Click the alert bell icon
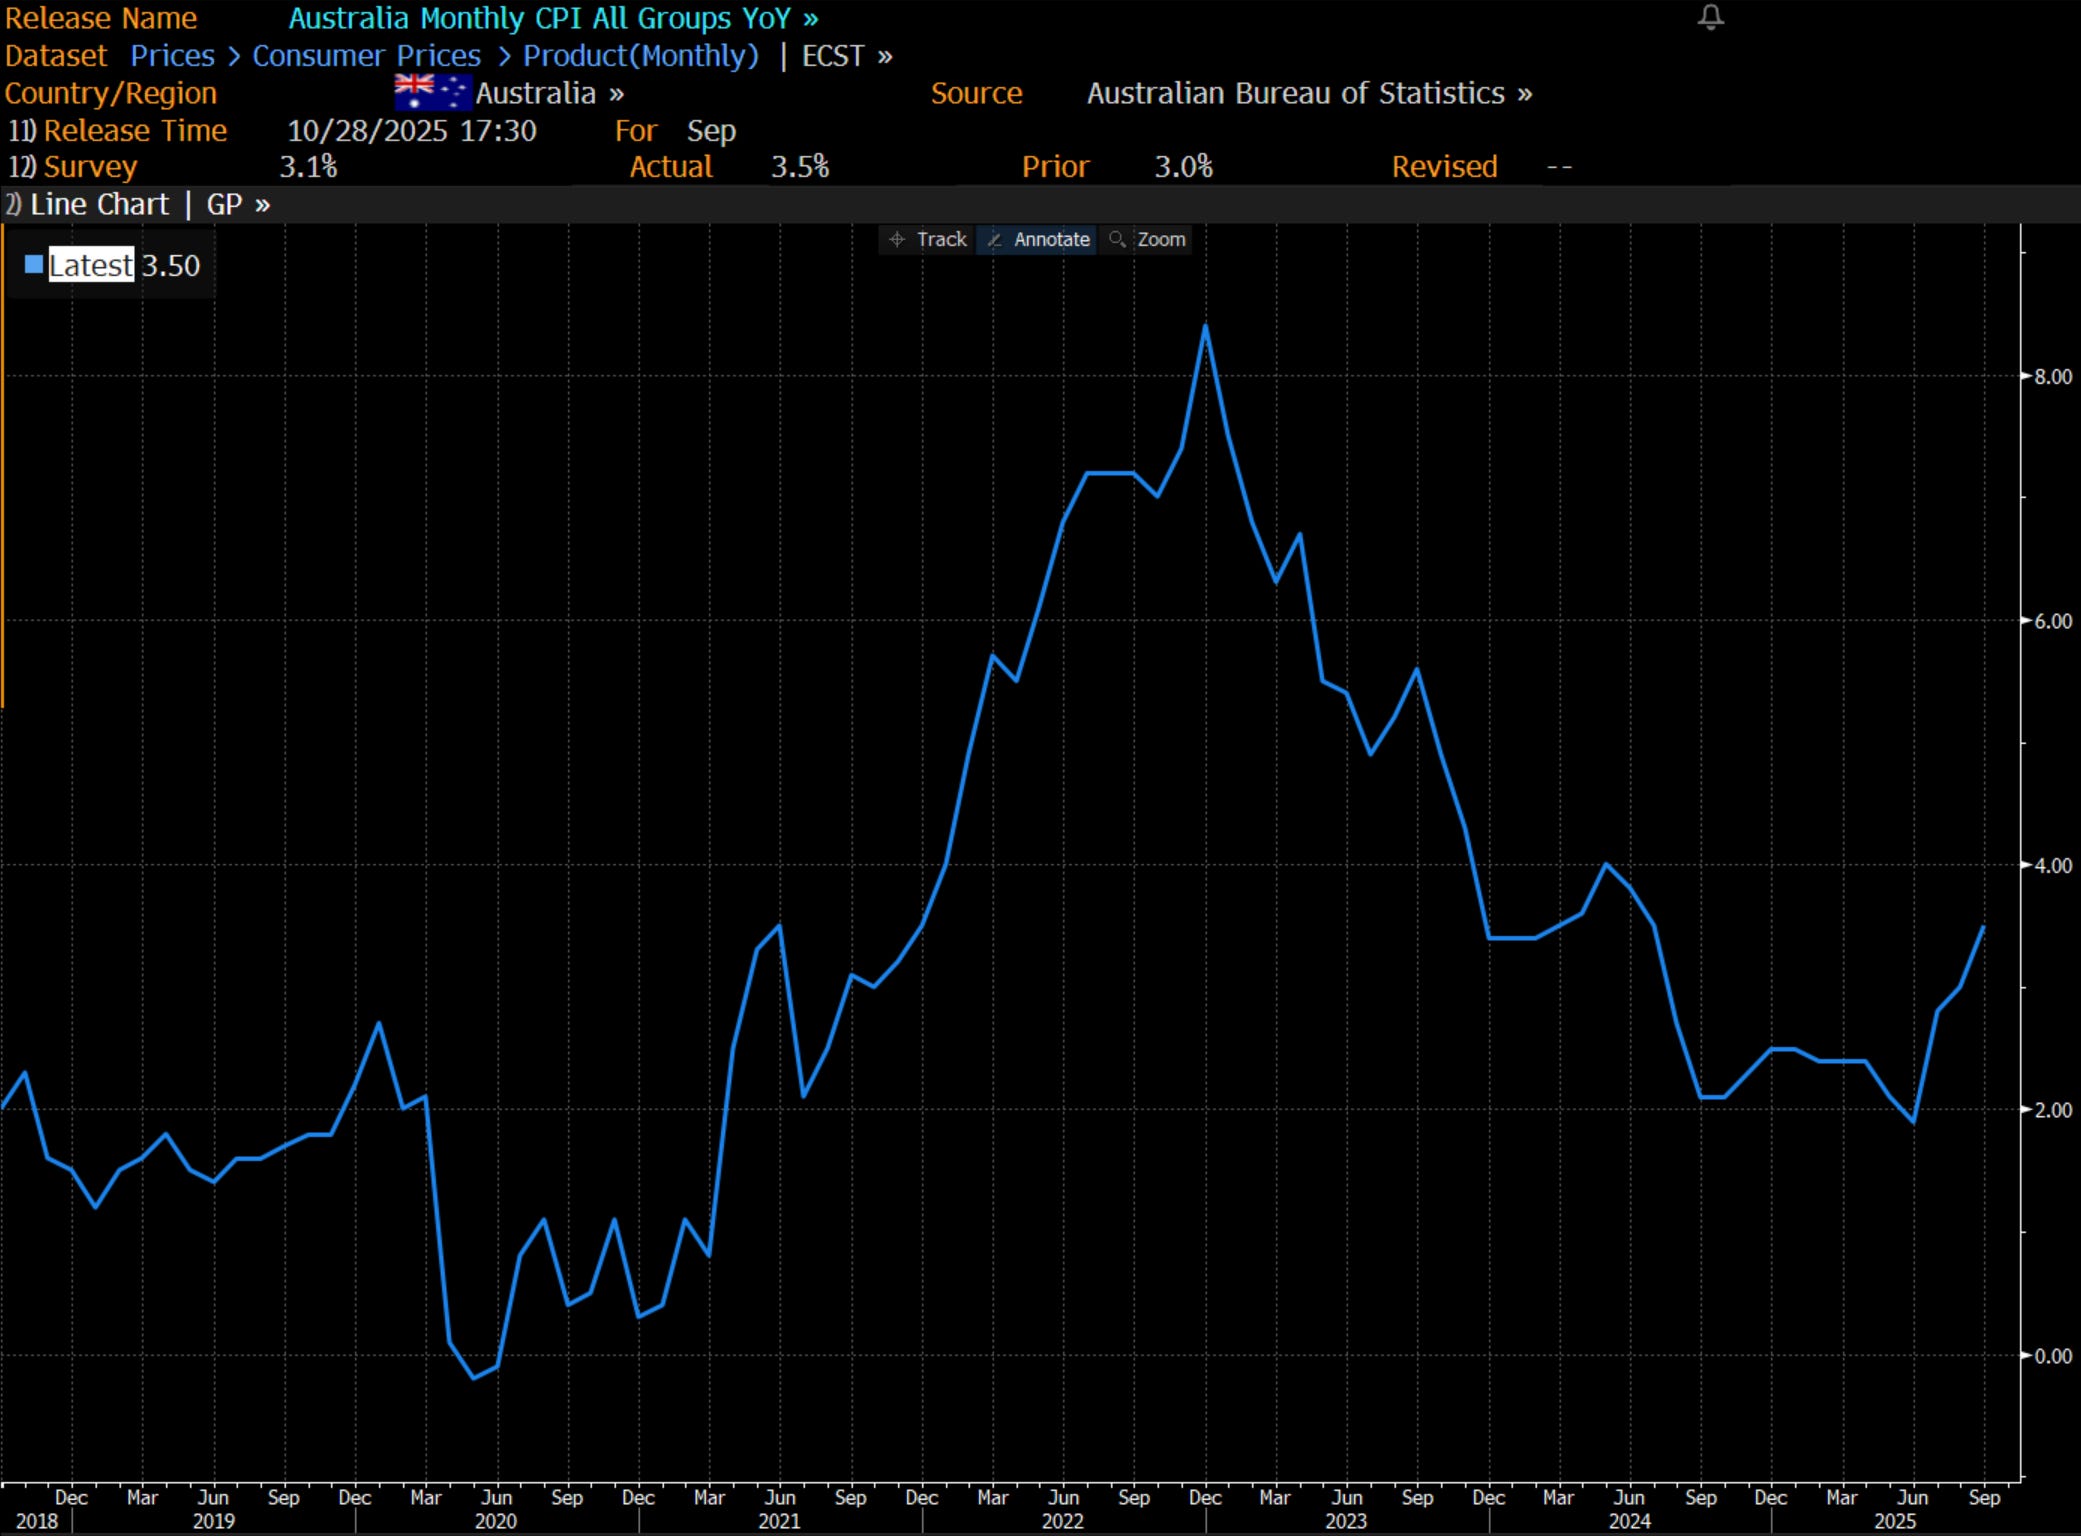Screen dimensions: 2081x1536 [x=1710, y=17]
